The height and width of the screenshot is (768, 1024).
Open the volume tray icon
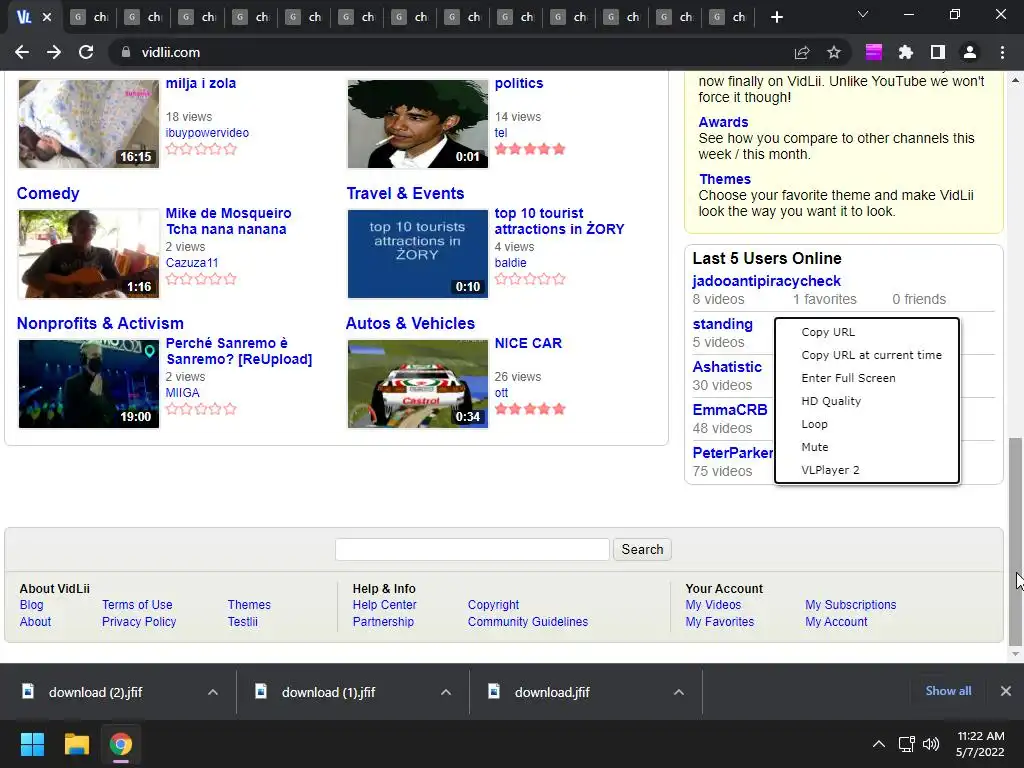(931, 744)
